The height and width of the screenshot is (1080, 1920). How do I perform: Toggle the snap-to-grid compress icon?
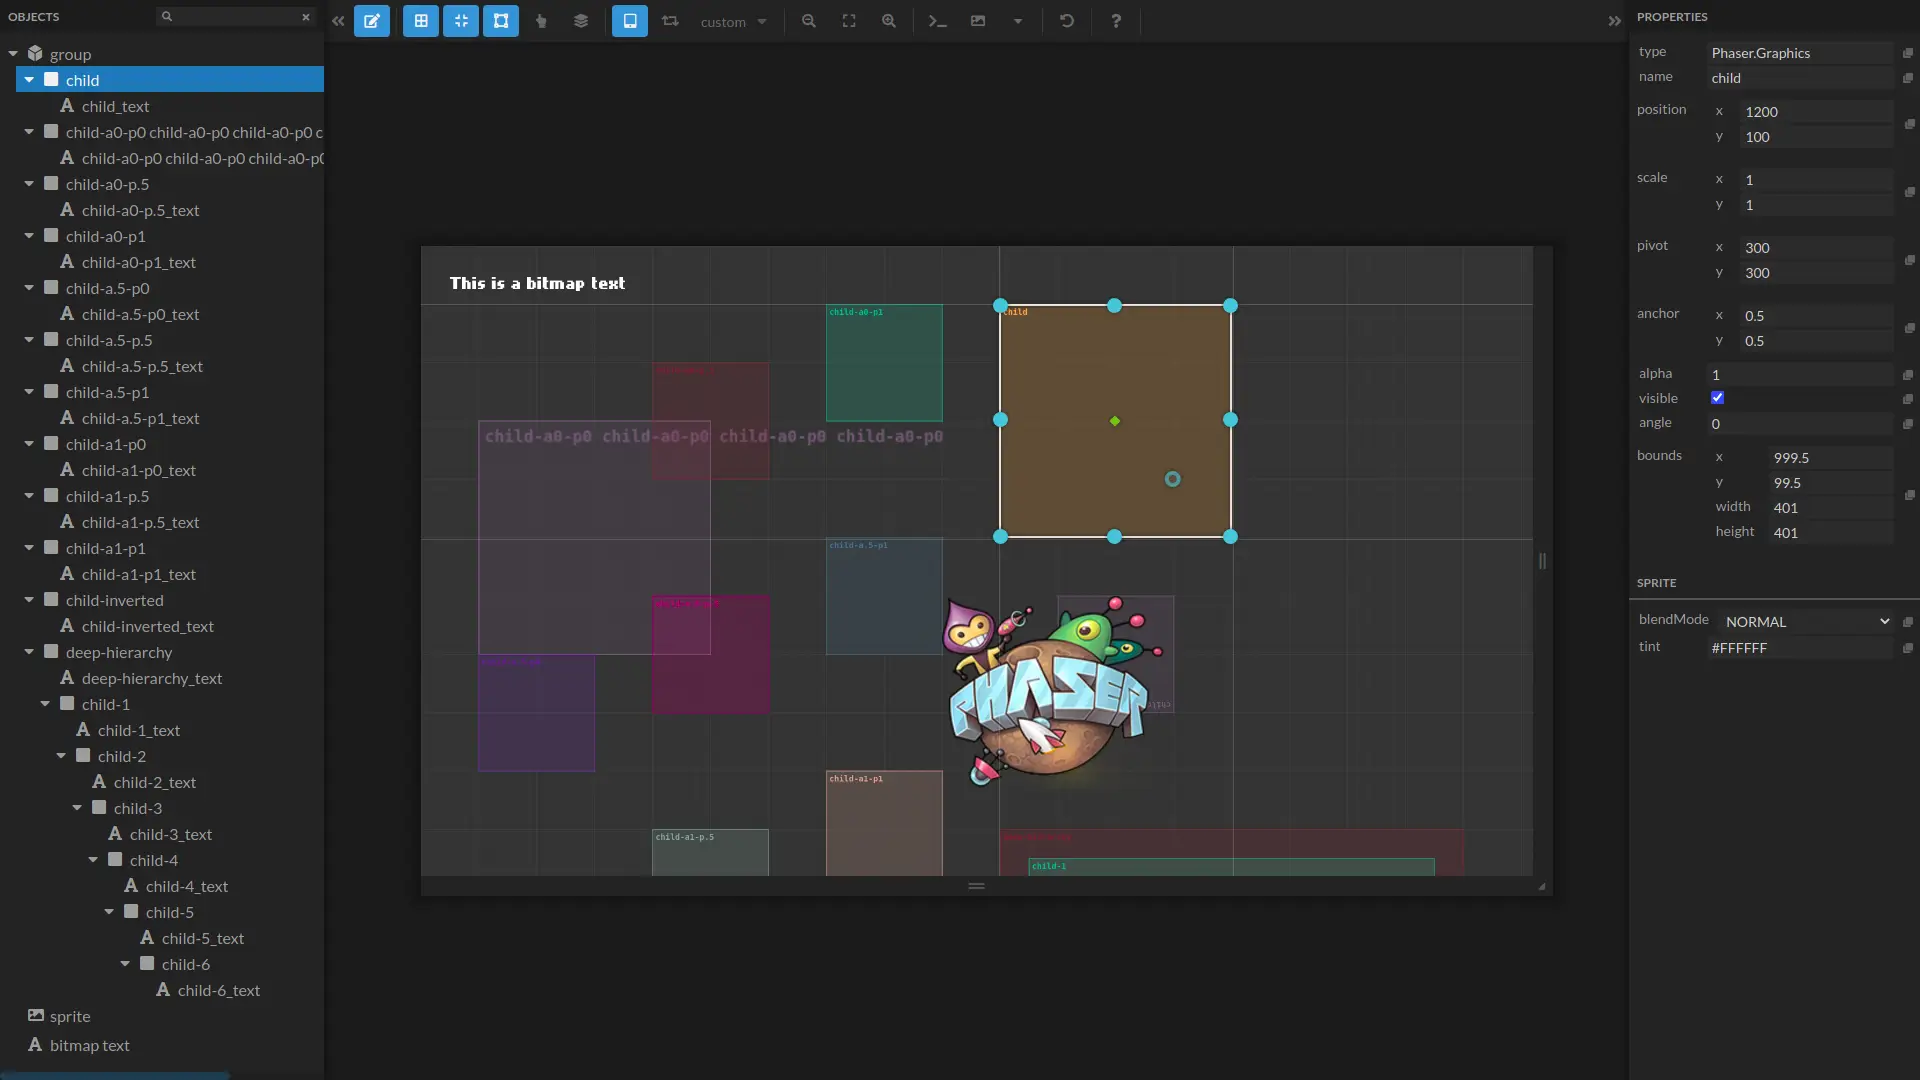[x=461, y=21]
